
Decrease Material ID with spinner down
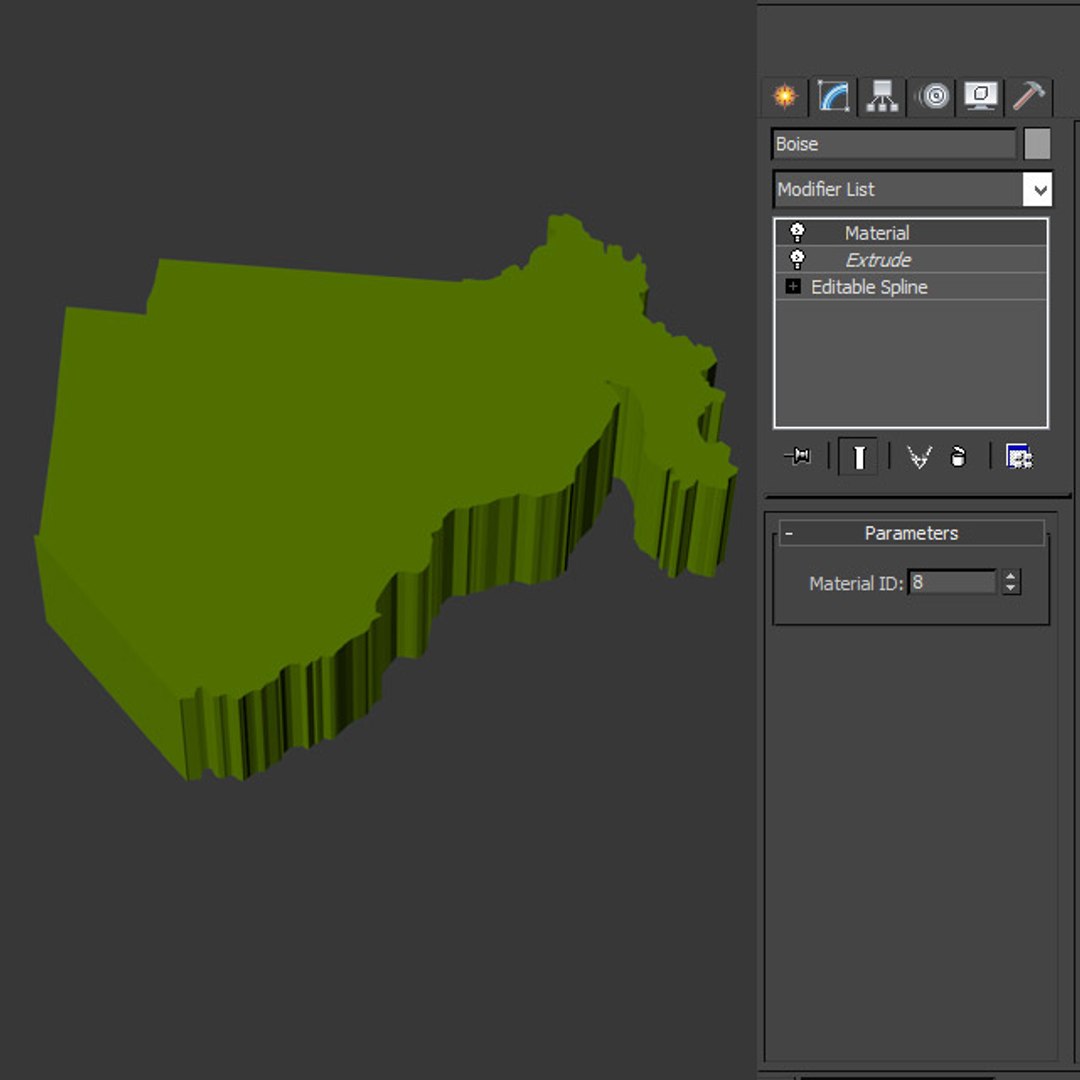(x=1010, y=588)
